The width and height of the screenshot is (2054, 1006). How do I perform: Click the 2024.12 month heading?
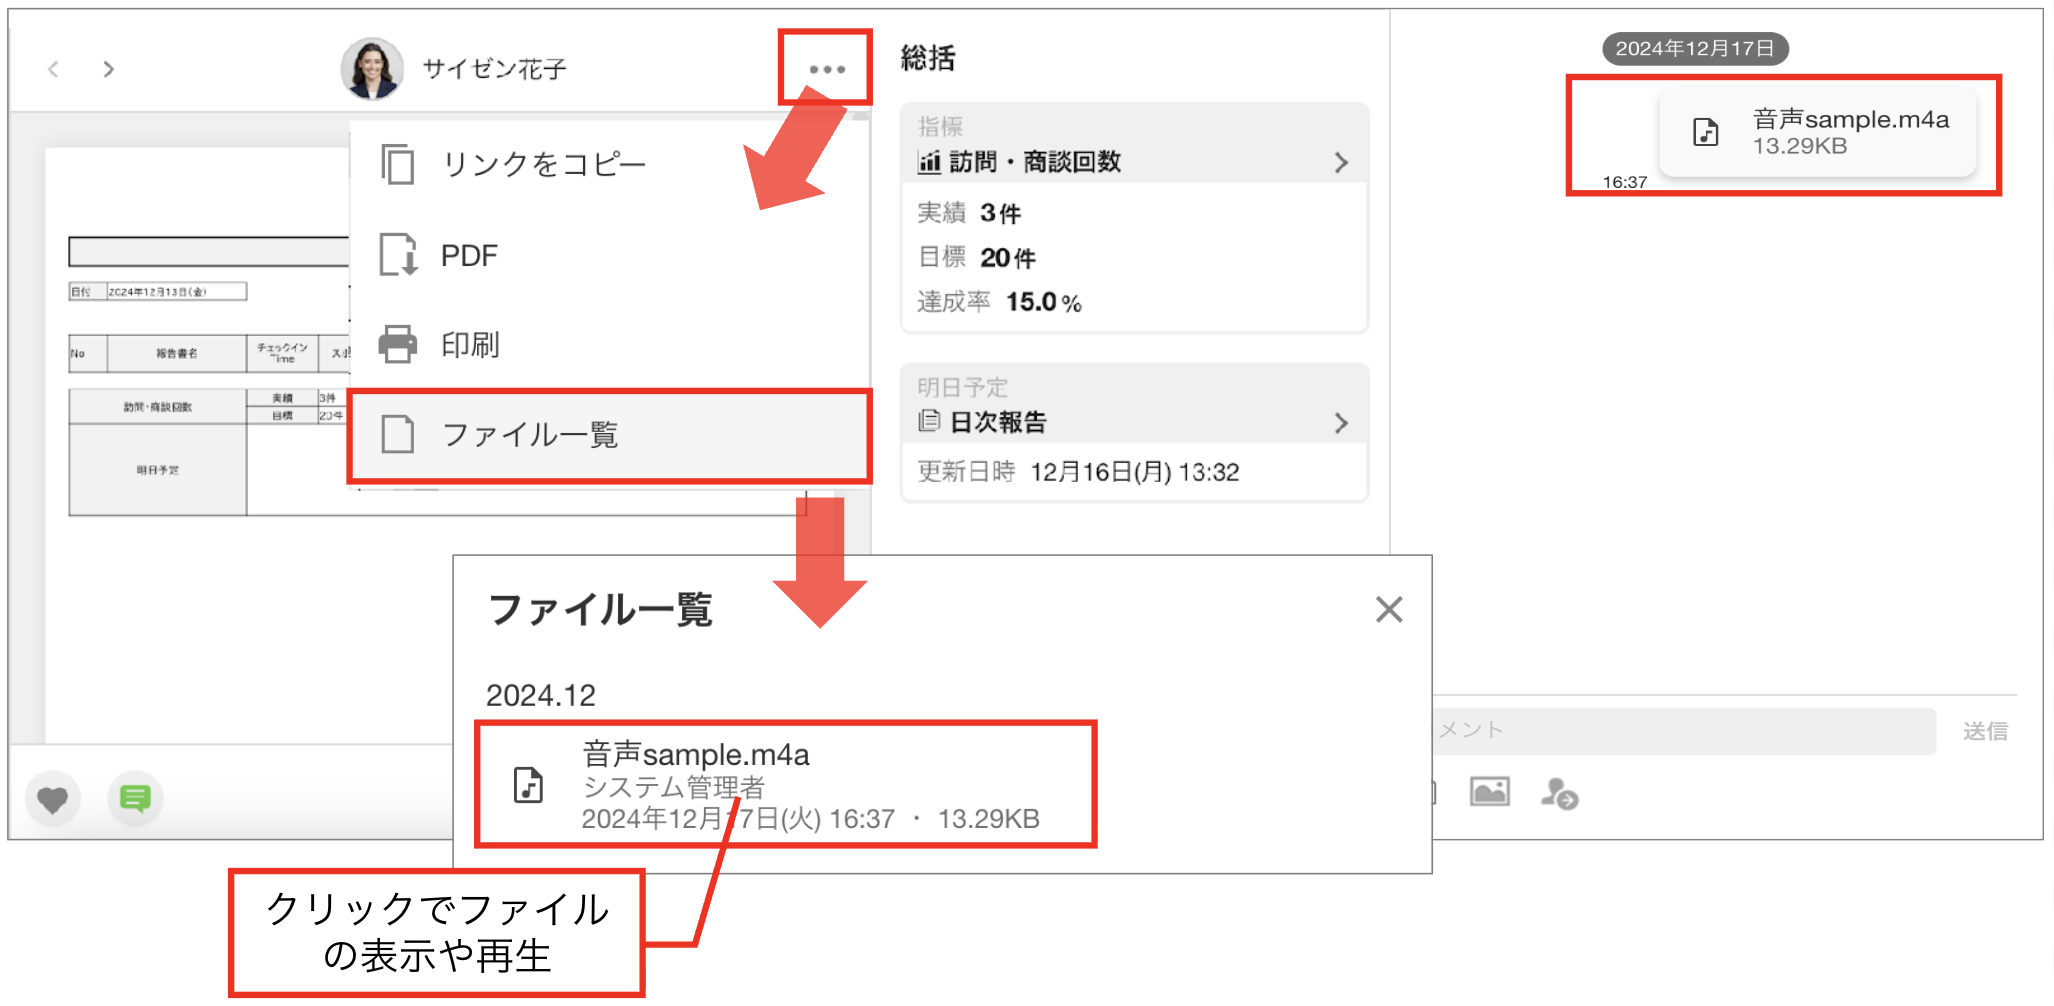click(541, 695)
